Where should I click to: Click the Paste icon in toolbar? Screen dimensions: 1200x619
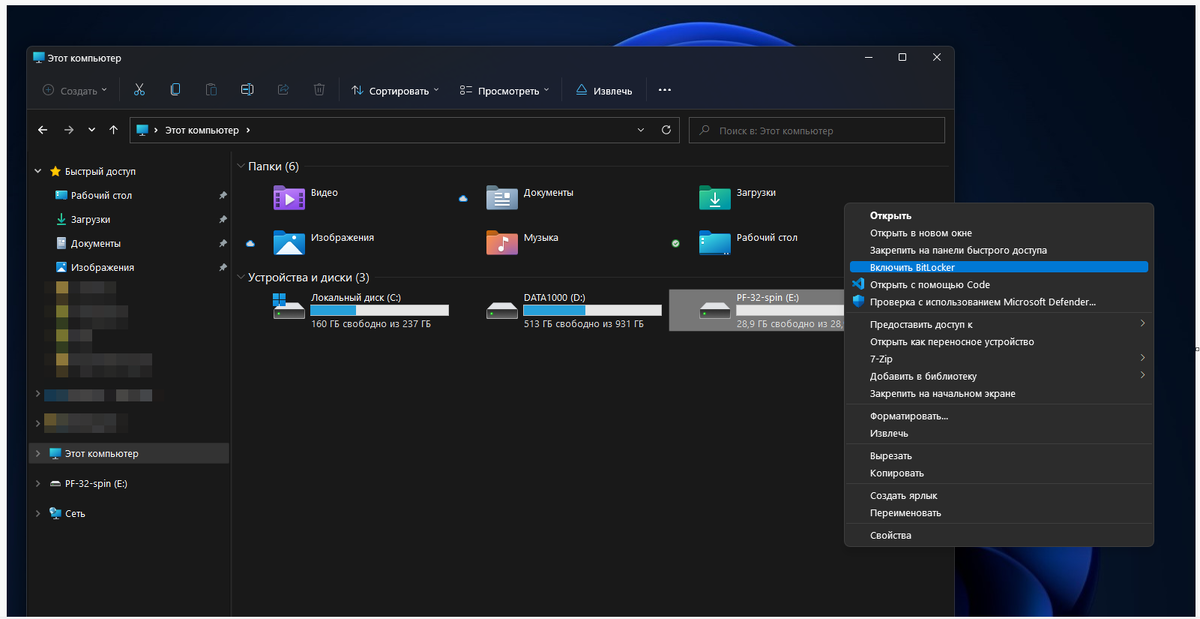[x=211, y=90]
